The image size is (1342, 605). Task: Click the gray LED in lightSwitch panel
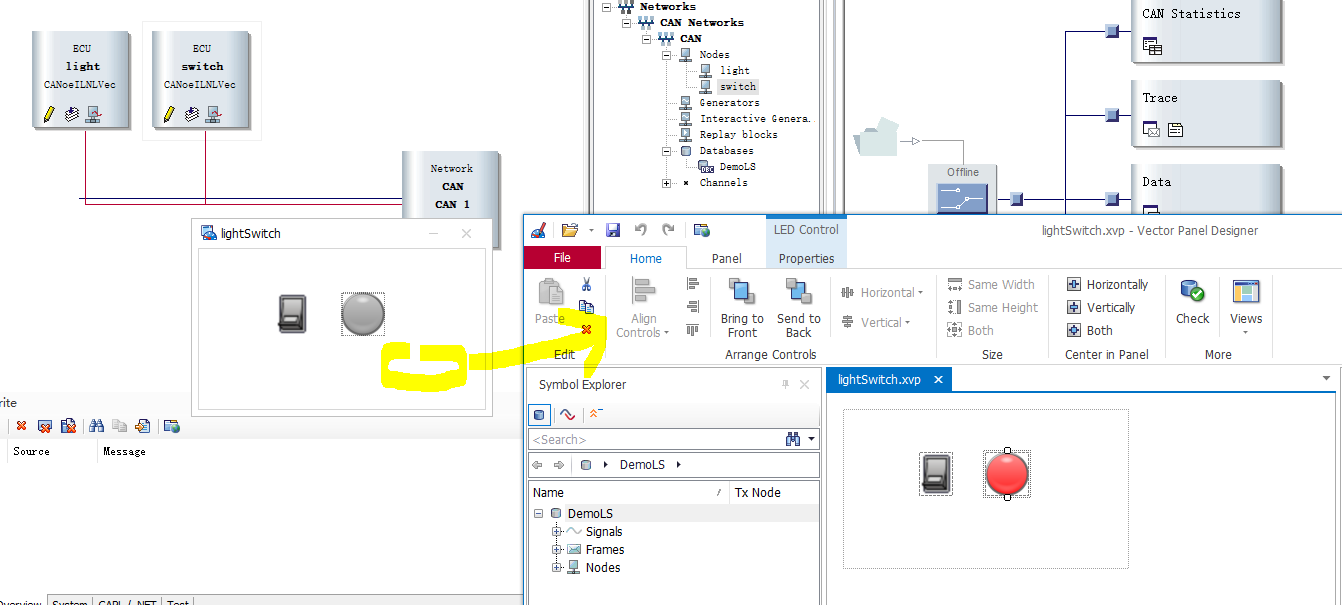click(362, 314)
